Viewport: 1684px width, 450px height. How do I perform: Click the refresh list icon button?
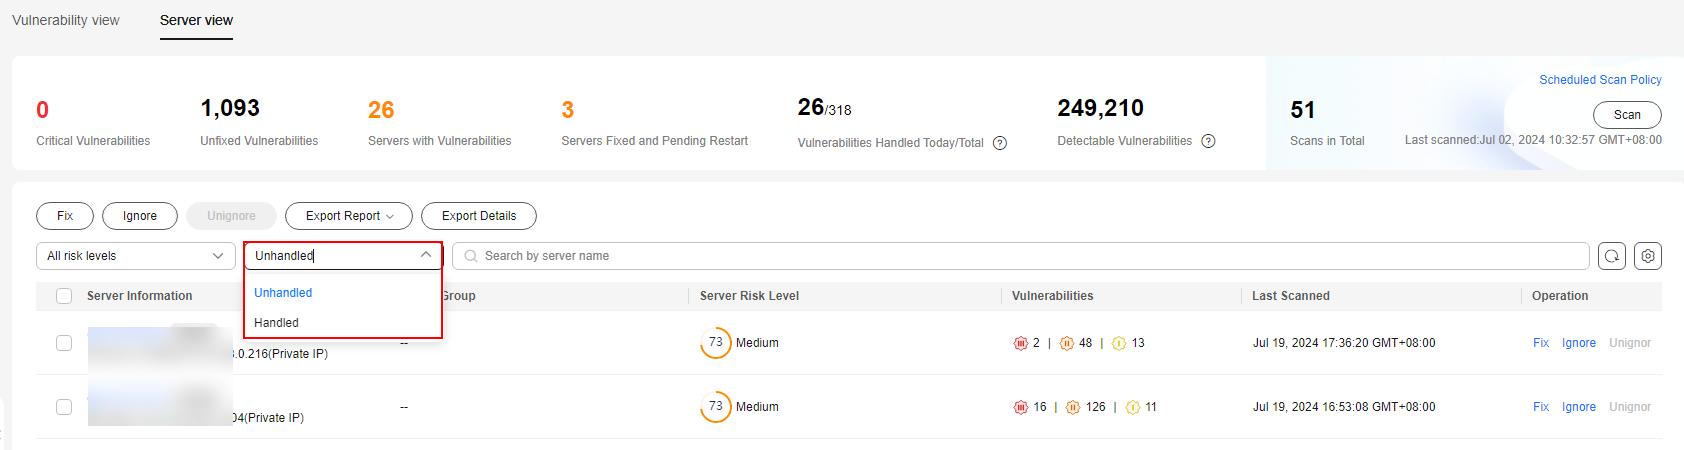coord(1612,256)
